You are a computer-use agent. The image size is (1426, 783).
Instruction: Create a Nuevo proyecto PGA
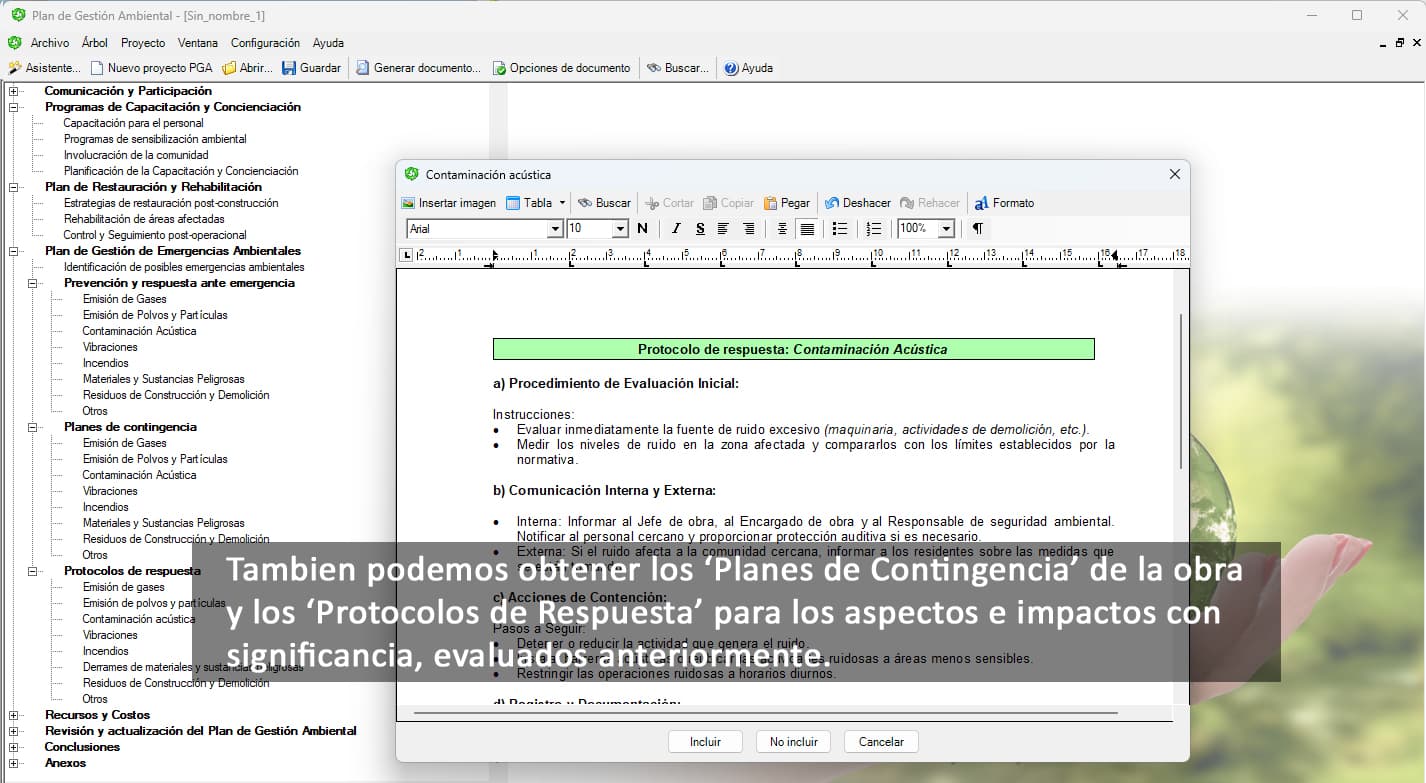point(151,68)
